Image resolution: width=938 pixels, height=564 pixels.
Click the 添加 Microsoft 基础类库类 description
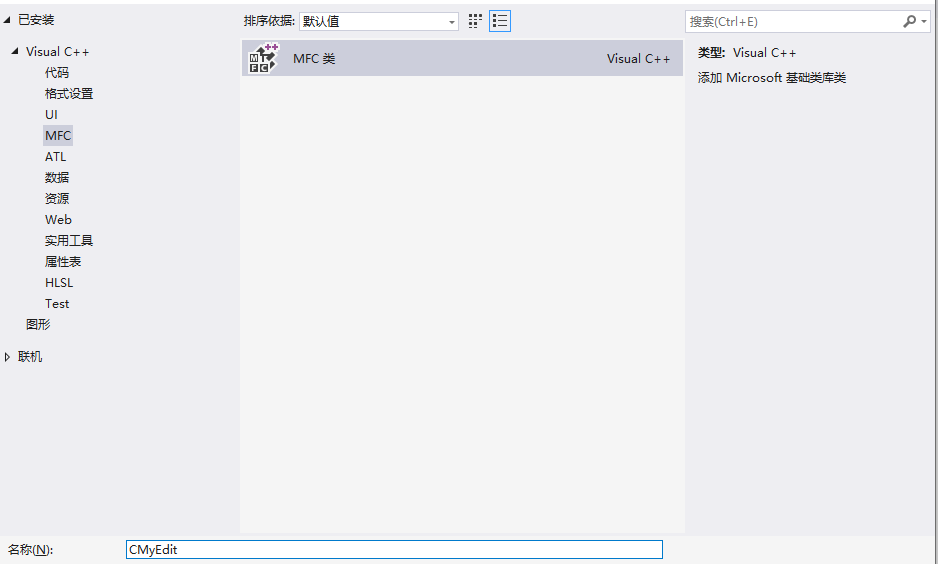[772, 78]
